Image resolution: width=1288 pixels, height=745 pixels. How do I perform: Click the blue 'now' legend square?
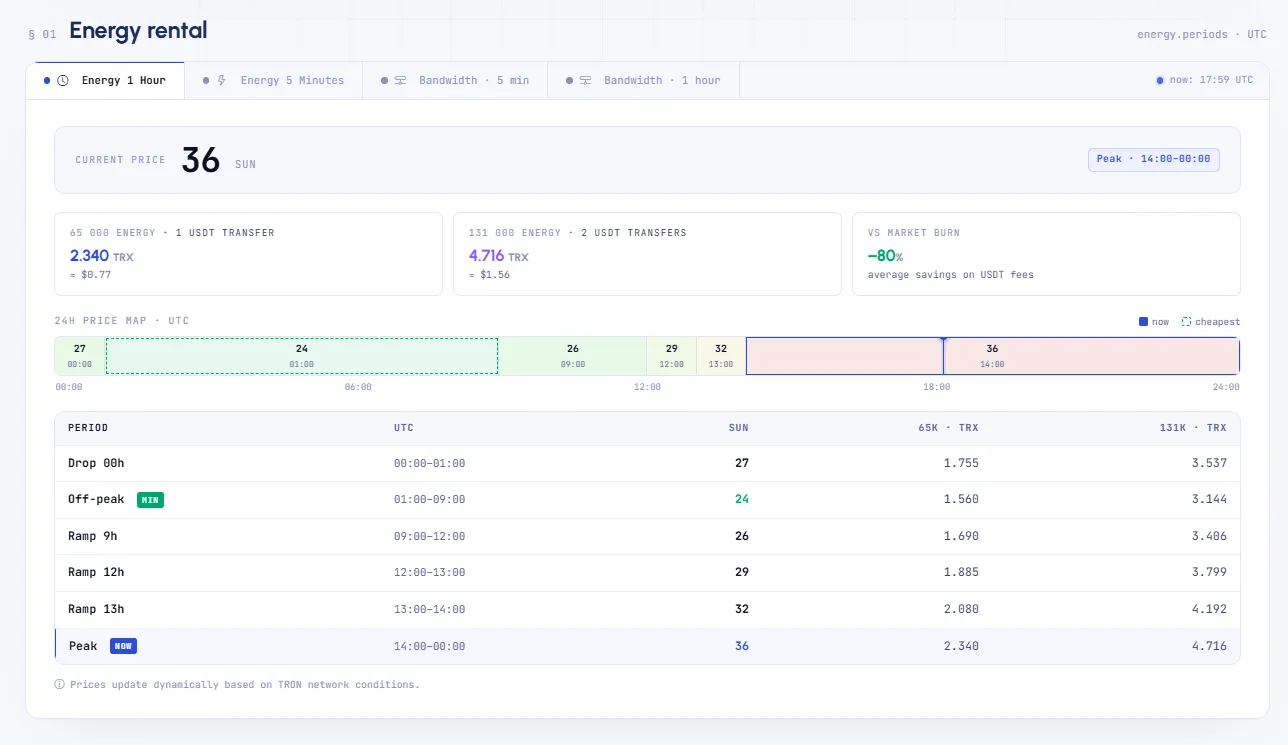(x=1143, y=322)
